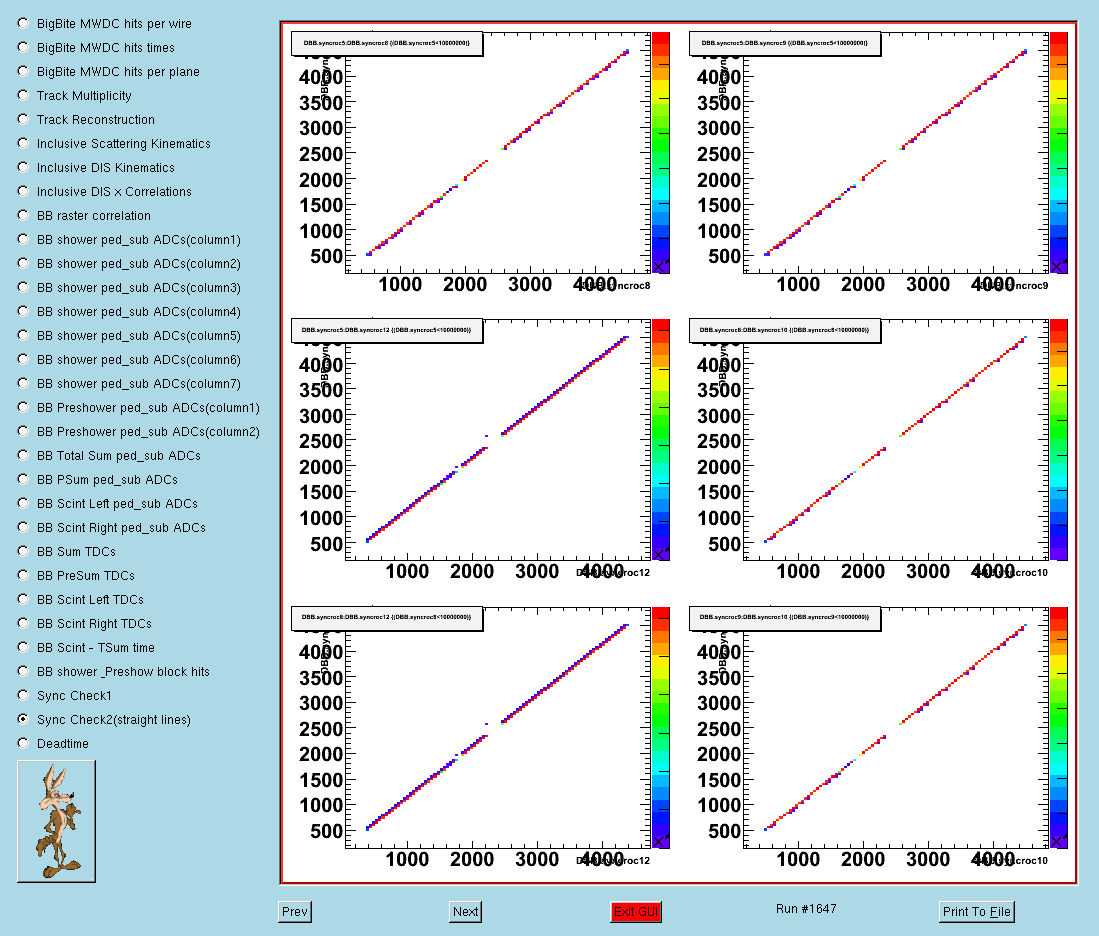
Task: Select BB shower ped_sub ADCs(column7)
Action: click(23, 383)
